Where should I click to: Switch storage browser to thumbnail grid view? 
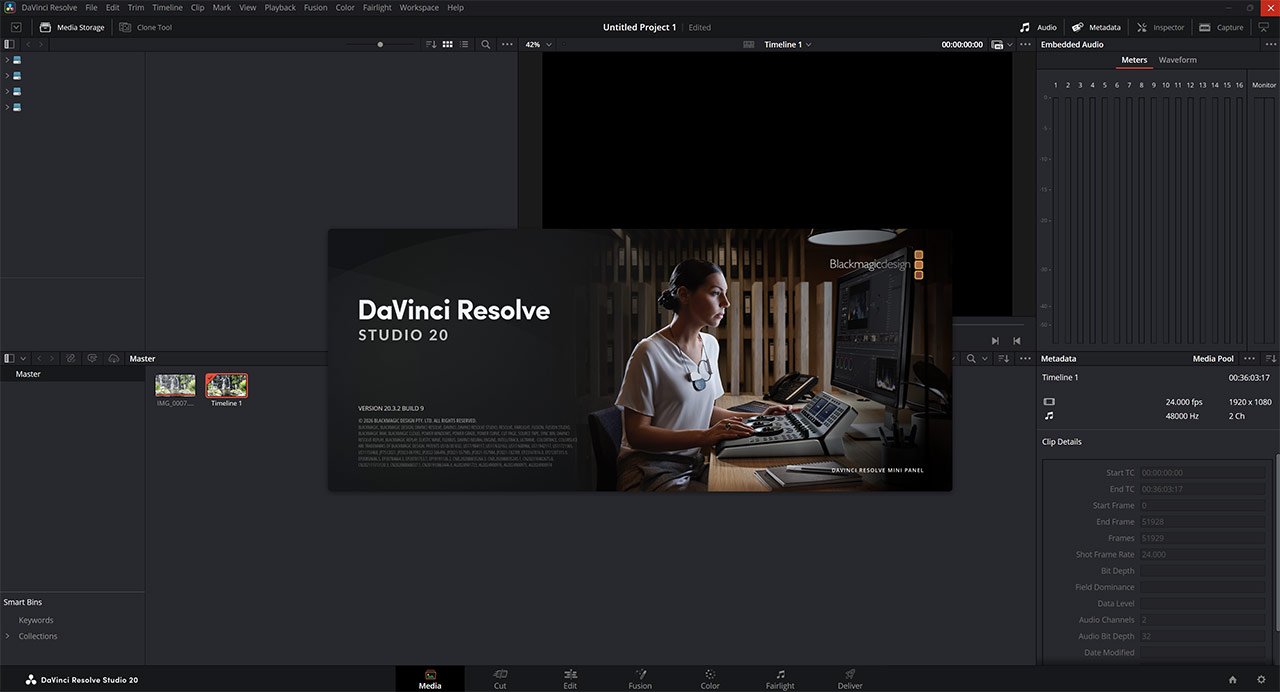[448, 44]
